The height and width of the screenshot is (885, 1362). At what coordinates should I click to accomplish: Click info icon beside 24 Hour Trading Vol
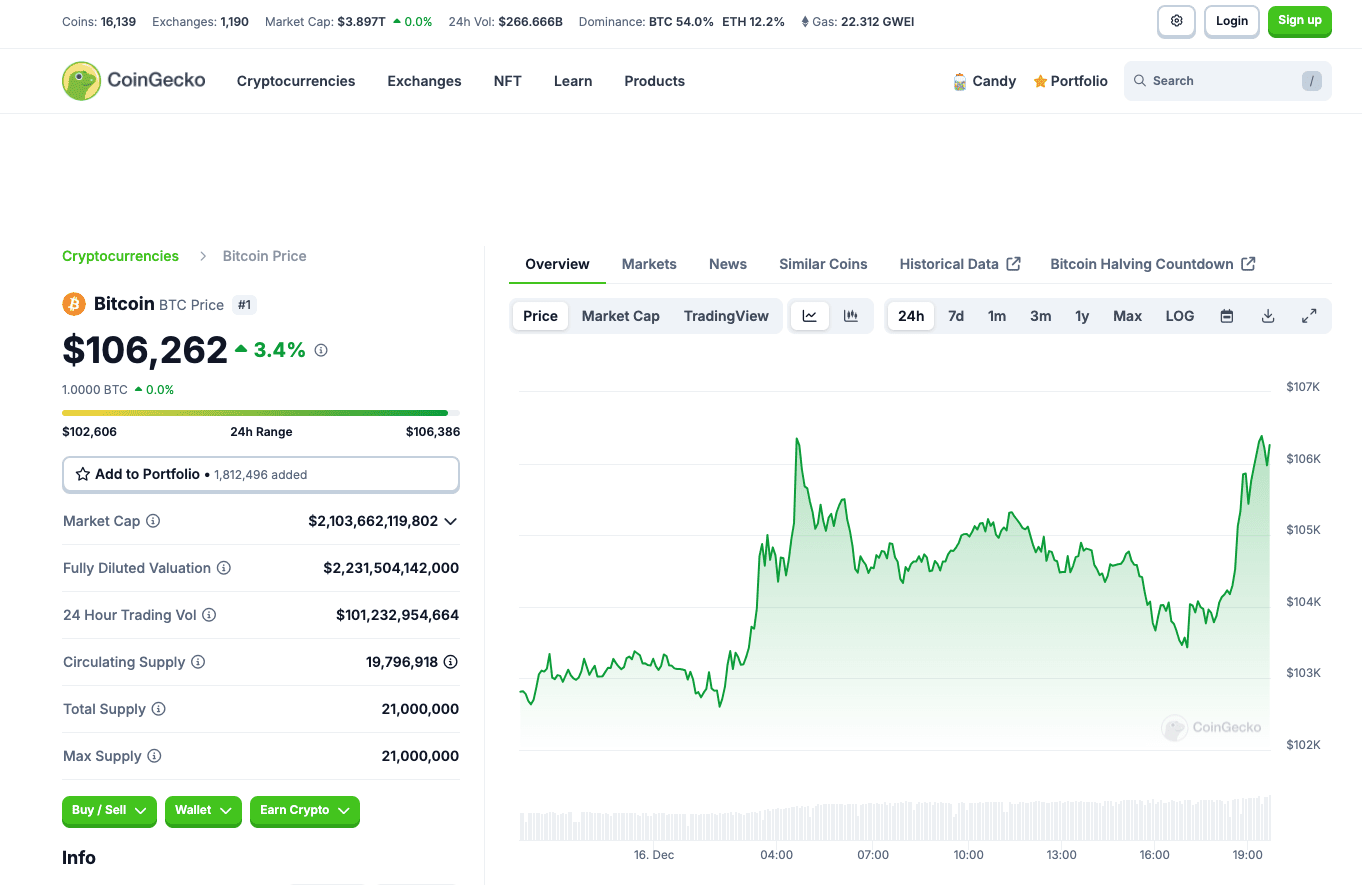click(x=209, y=615)
